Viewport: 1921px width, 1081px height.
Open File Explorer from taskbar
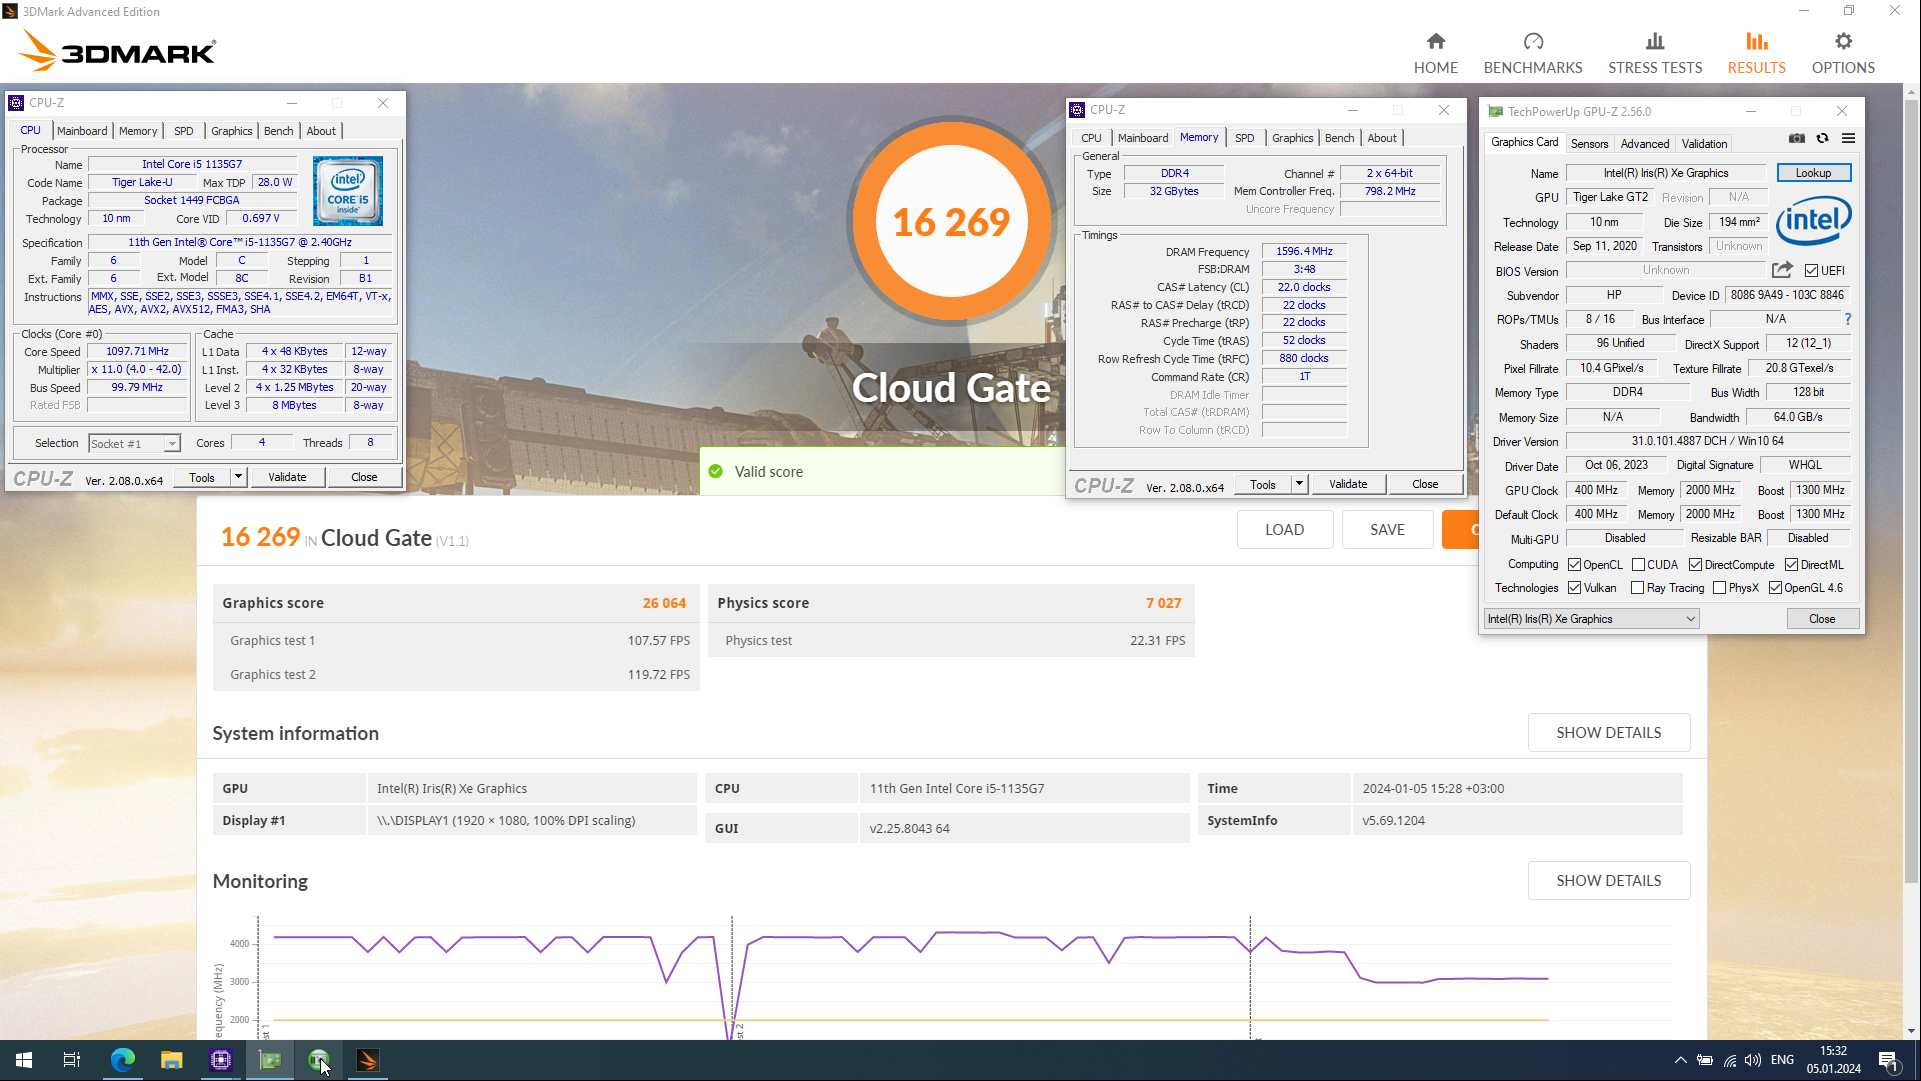pos(171,1060)
